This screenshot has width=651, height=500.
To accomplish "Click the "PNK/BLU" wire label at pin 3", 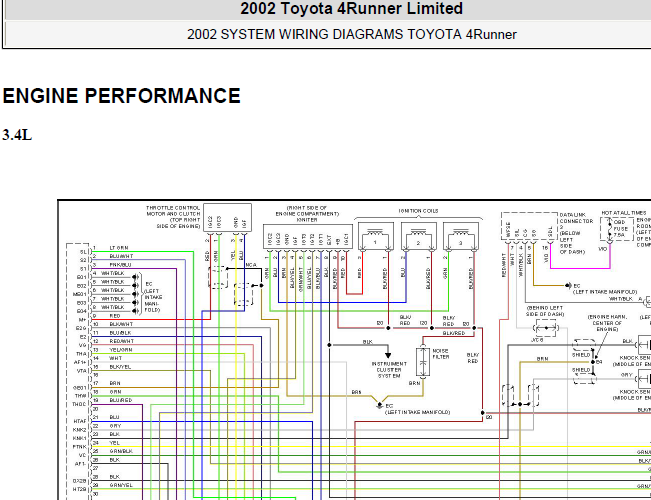I will tap(120, 265).
